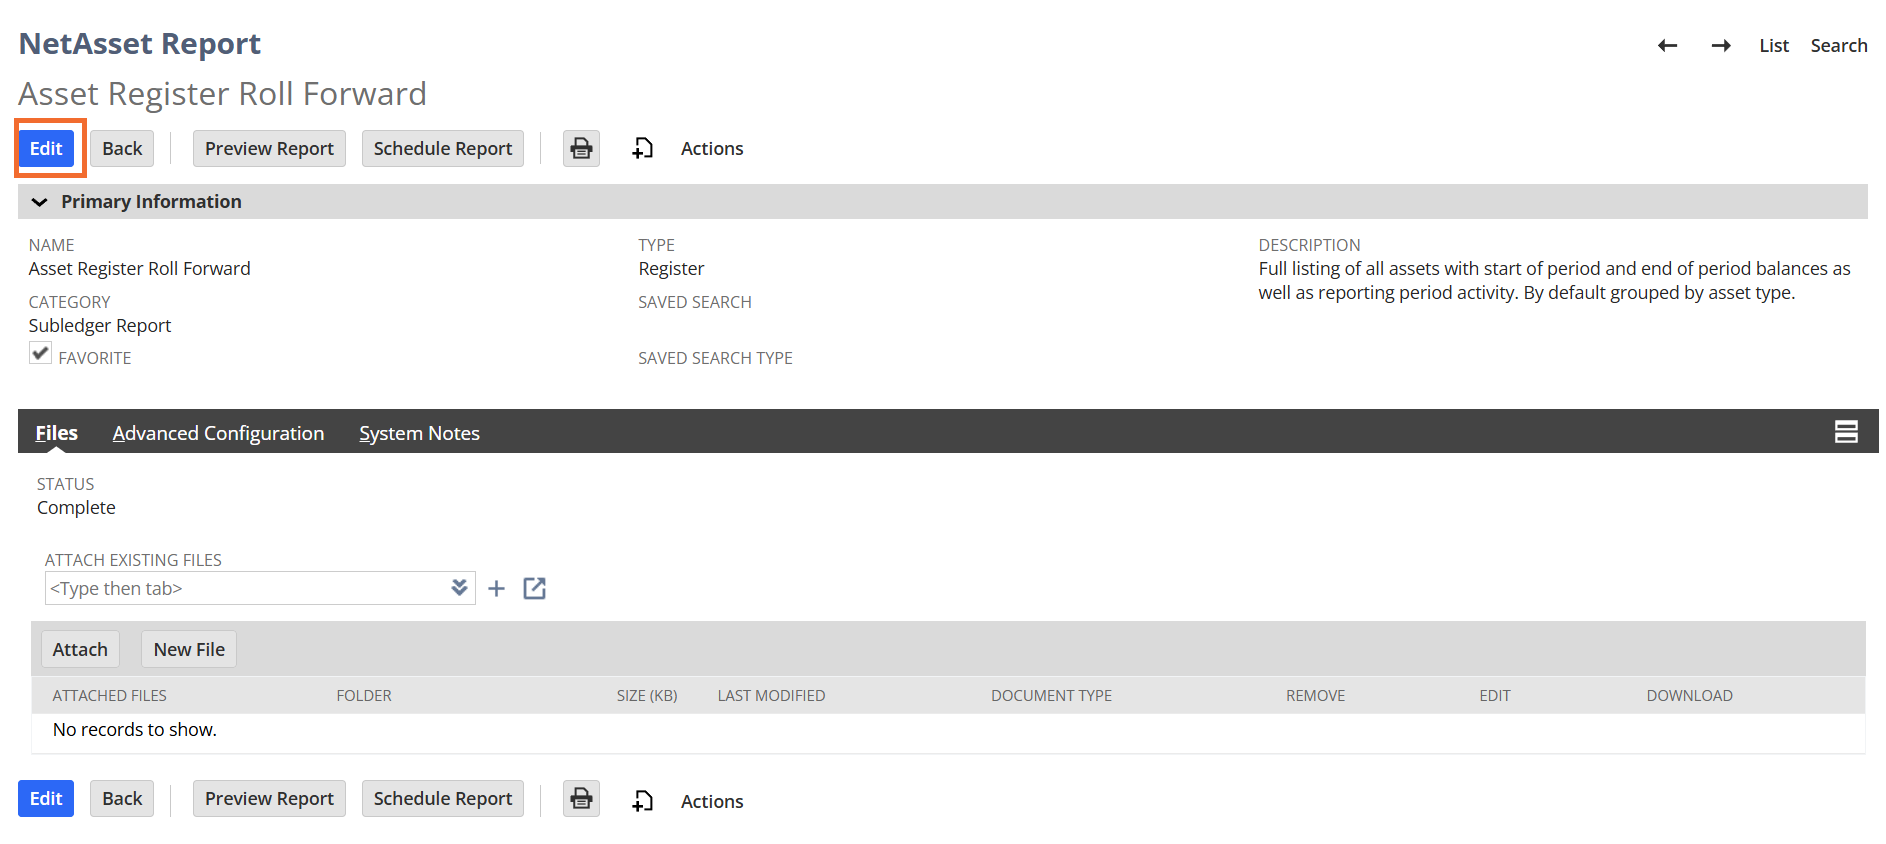Open the Attach Existing Files dropdown arrow

[x=459, y=588]
